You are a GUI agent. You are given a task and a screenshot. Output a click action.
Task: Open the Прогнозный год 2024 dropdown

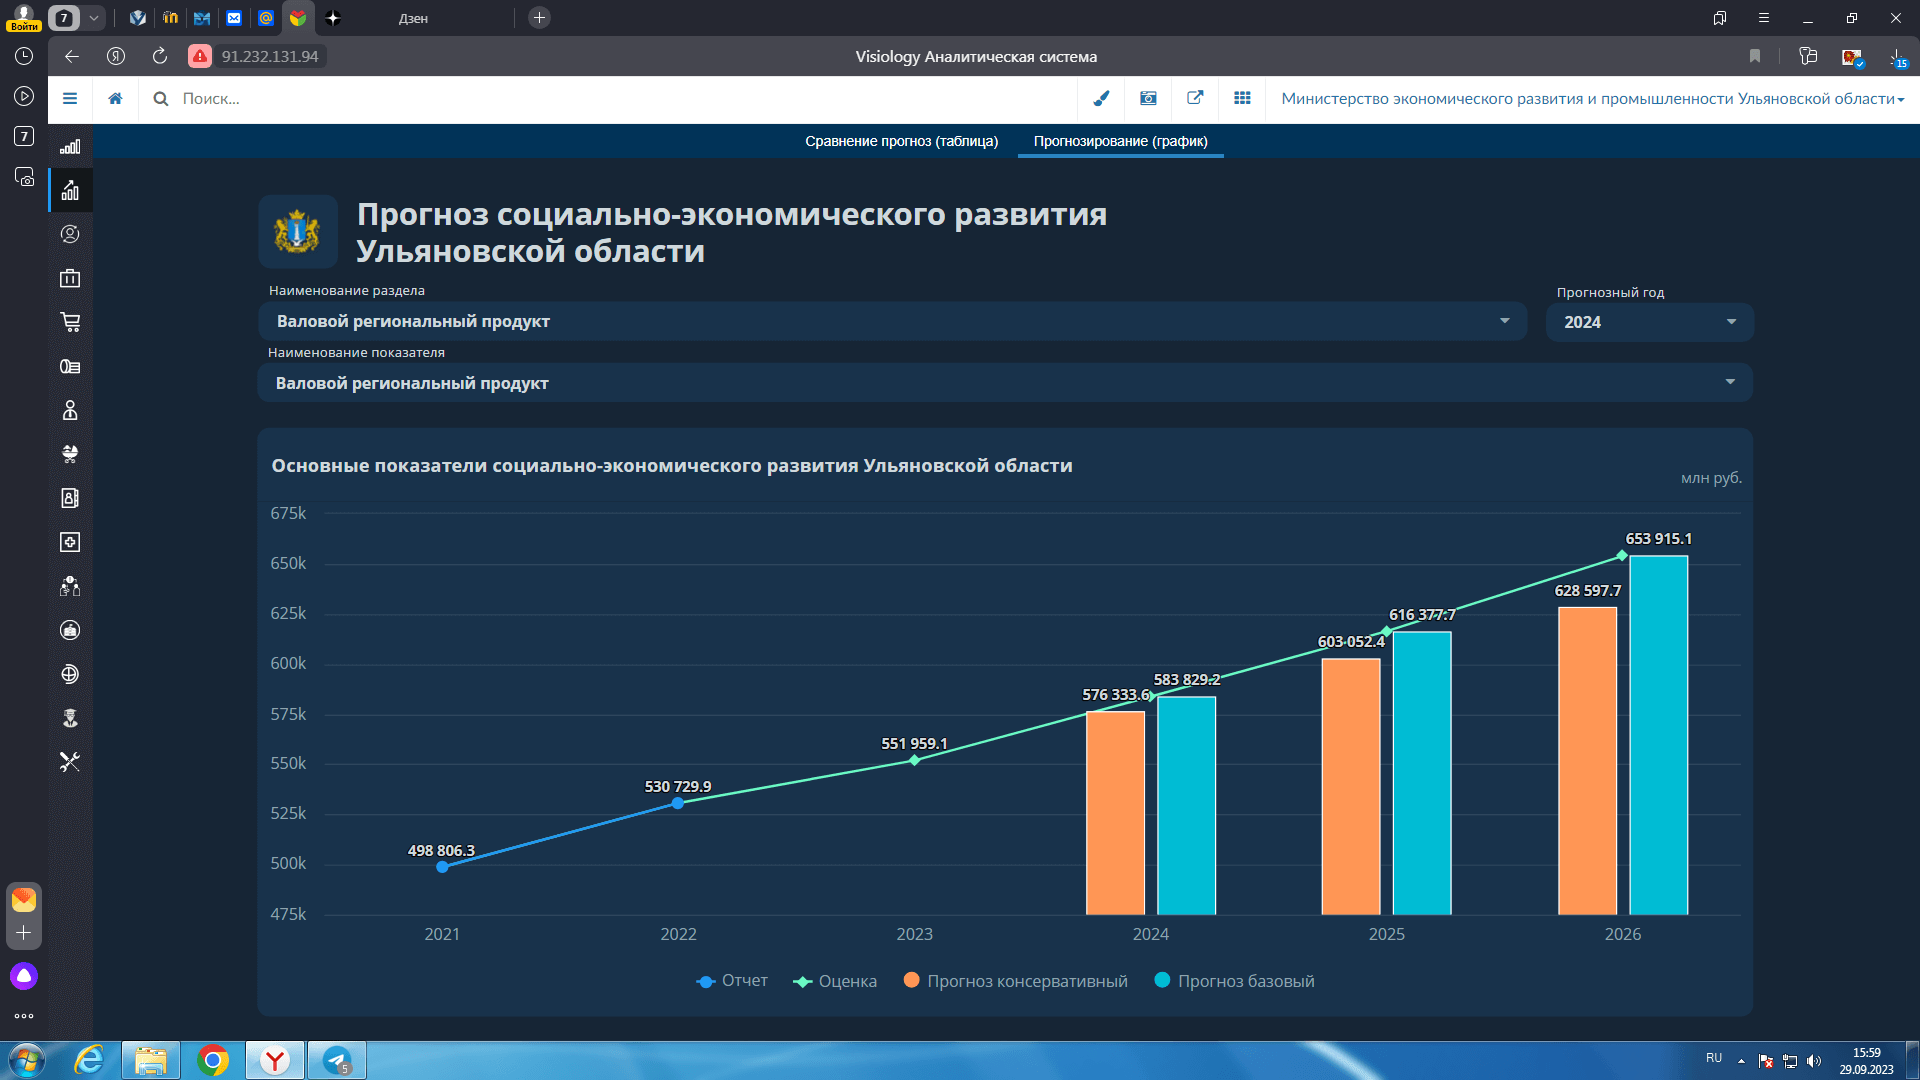pos(1650,322)
